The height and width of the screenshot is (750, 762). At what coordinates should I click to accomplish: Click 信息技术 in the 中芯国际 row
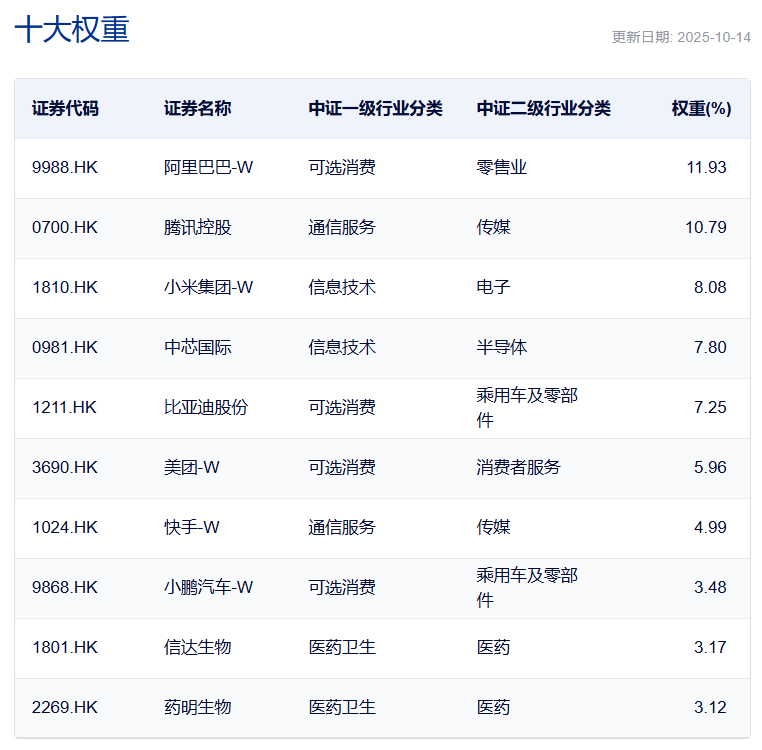(342, 348)
